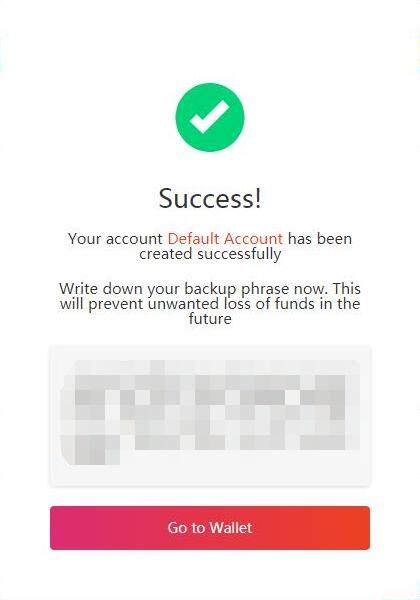This screenshot has height=600, width=420.
Task: Click the top row of the blurred phrase
Action: pyautogui.click(x=210, y=382)
